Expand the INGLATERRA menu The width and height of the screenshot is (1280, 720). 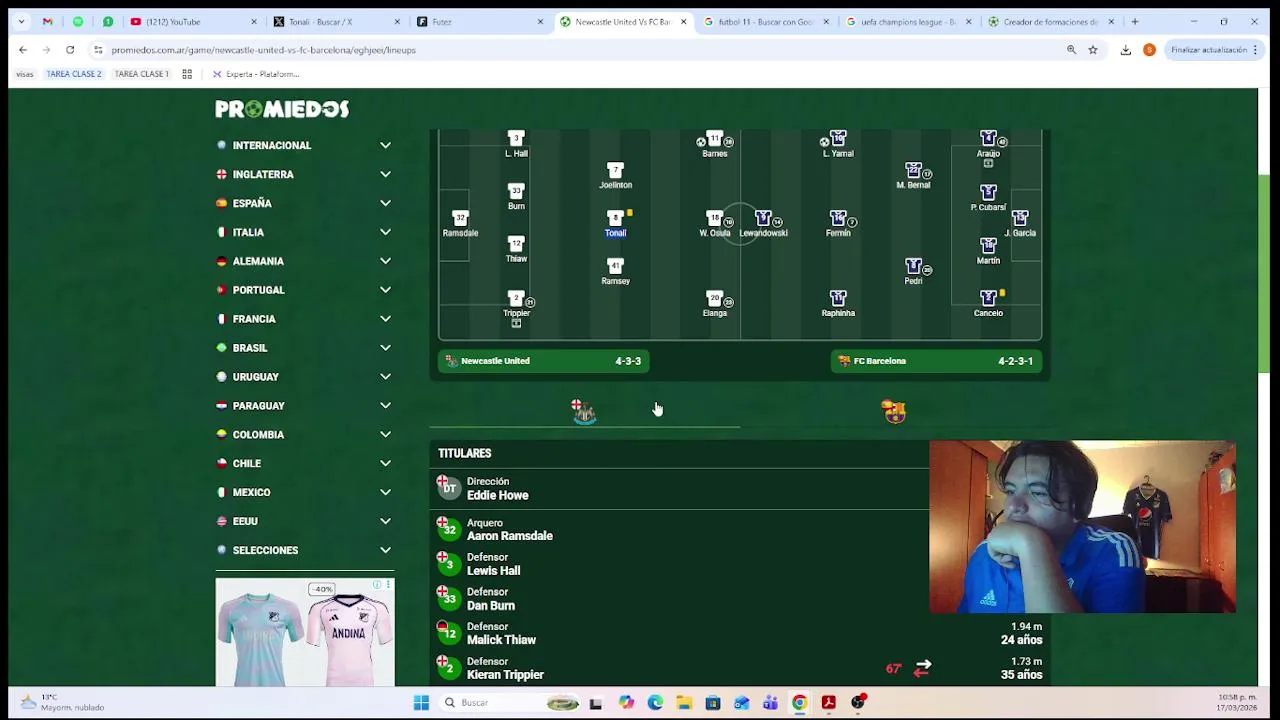pos(304,174)
